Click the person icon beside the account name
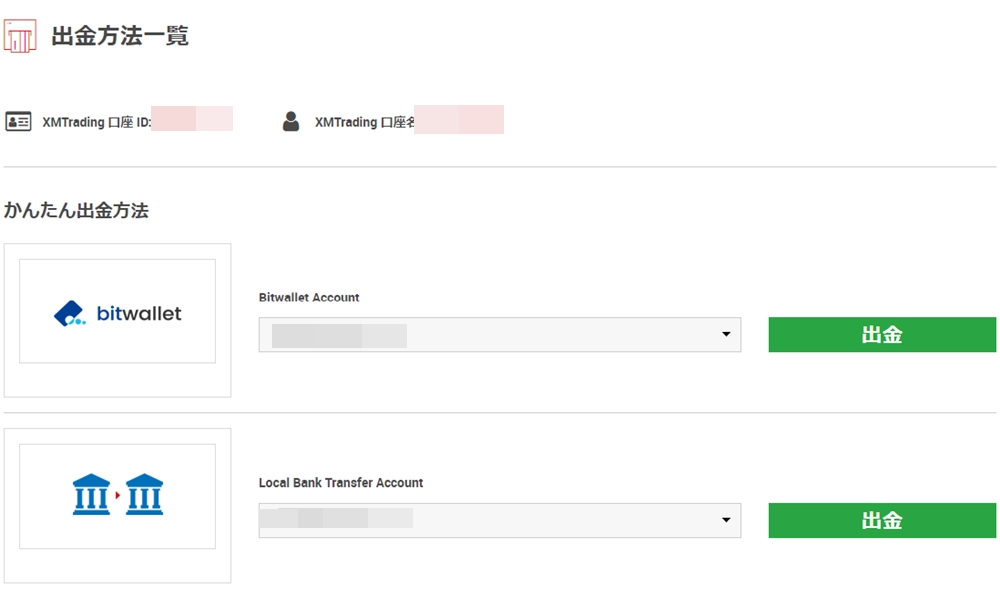The height and width of the screenshot is (600, 1000). click(291, 122)
